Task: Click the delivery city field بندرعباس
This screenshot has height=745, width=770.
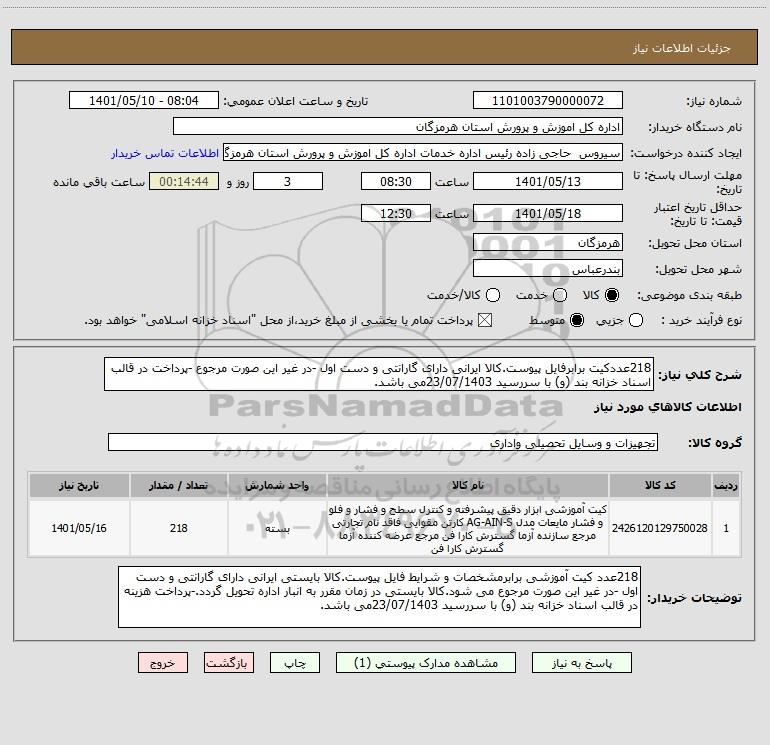Action: [548, 269]
